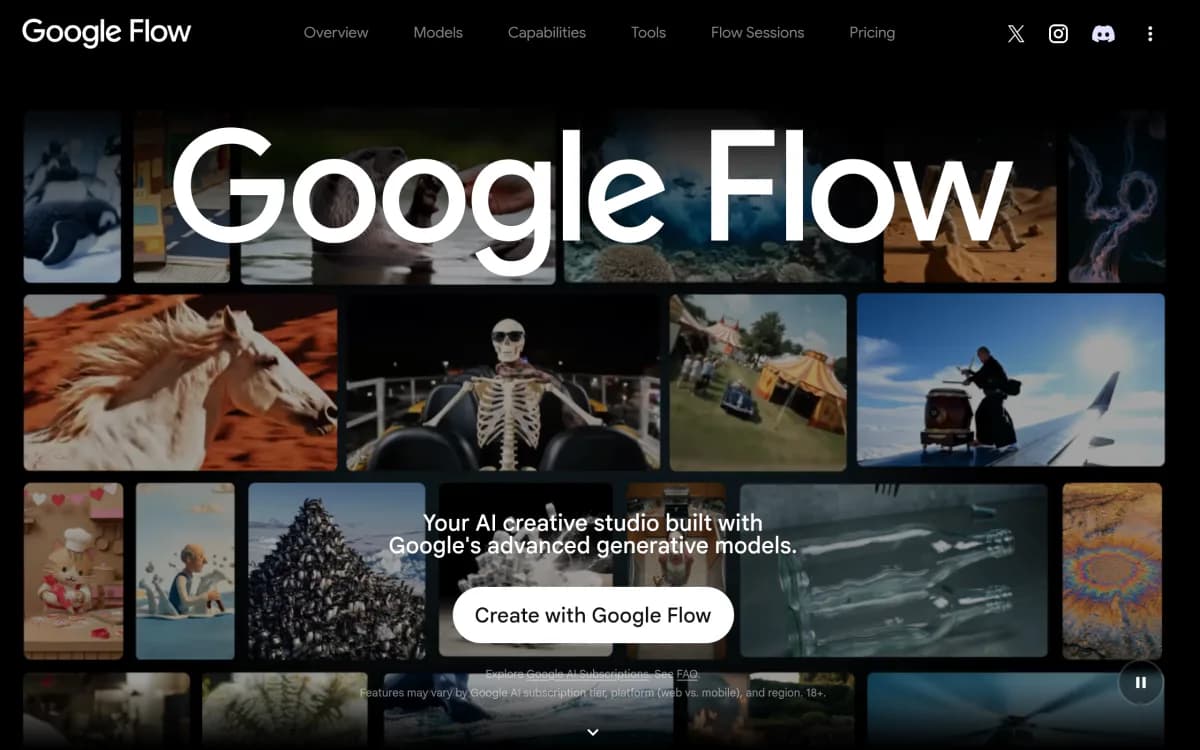Open the Instagram social icon
Screen dimensions: 1200x750
tap(1058, 33)
